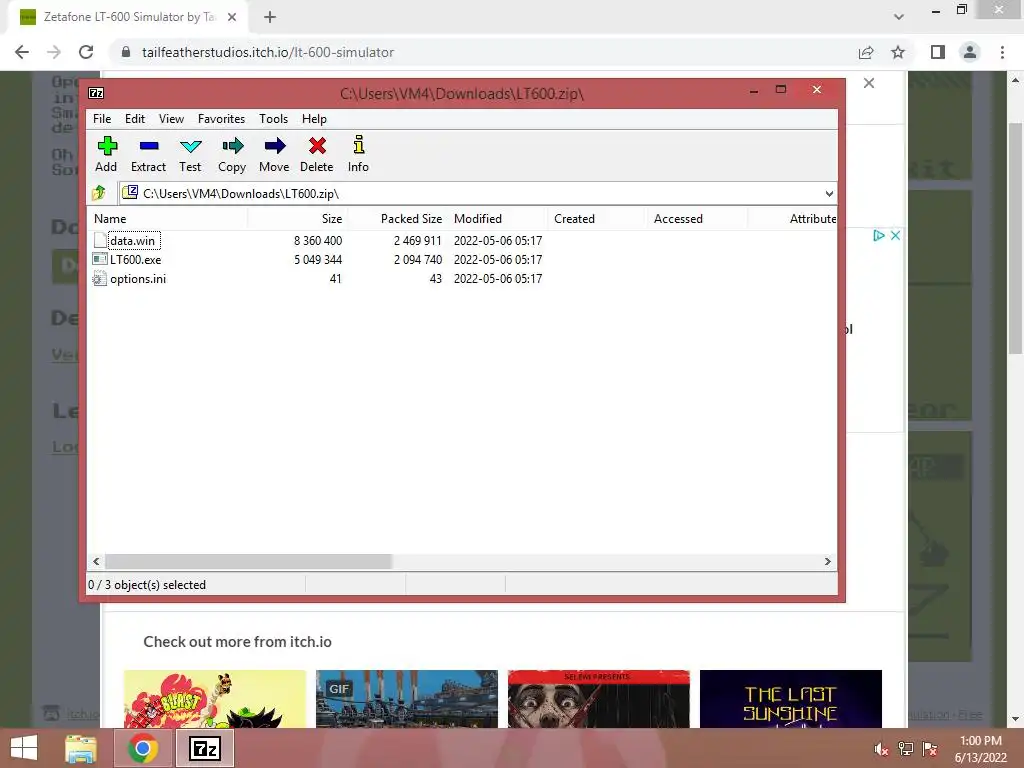1024x768 pixels.
Task: Share this page via Chrome share icon
Action: 866,52
